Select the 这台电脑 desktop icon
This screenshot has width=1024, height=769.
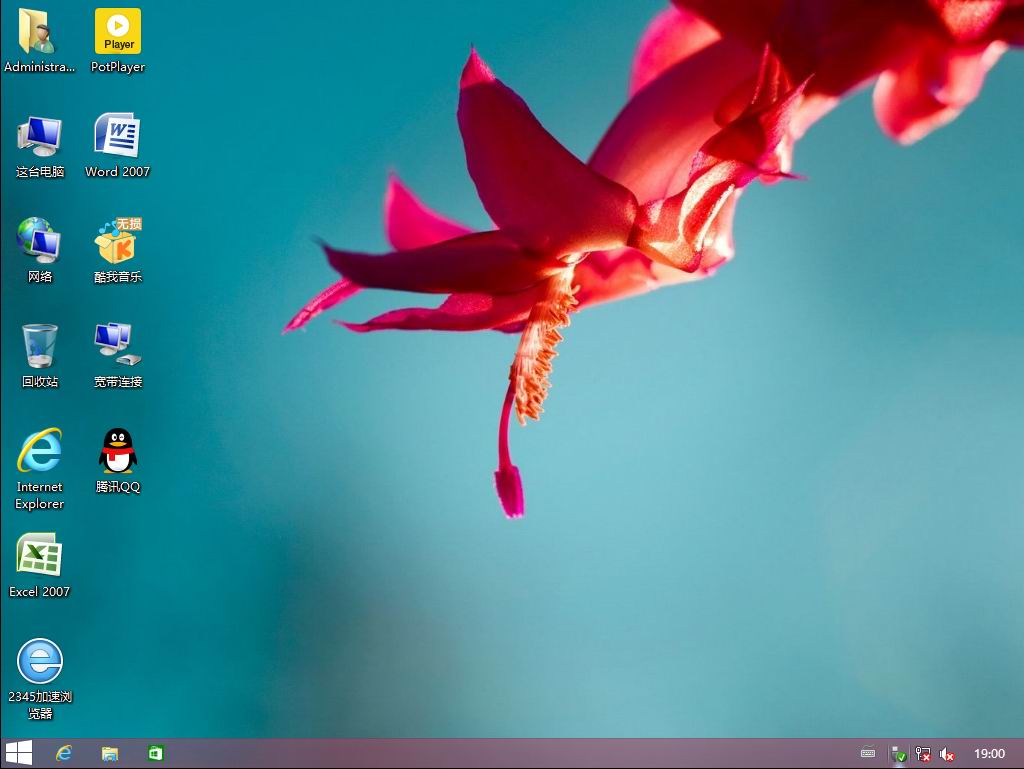pos(40,146)
